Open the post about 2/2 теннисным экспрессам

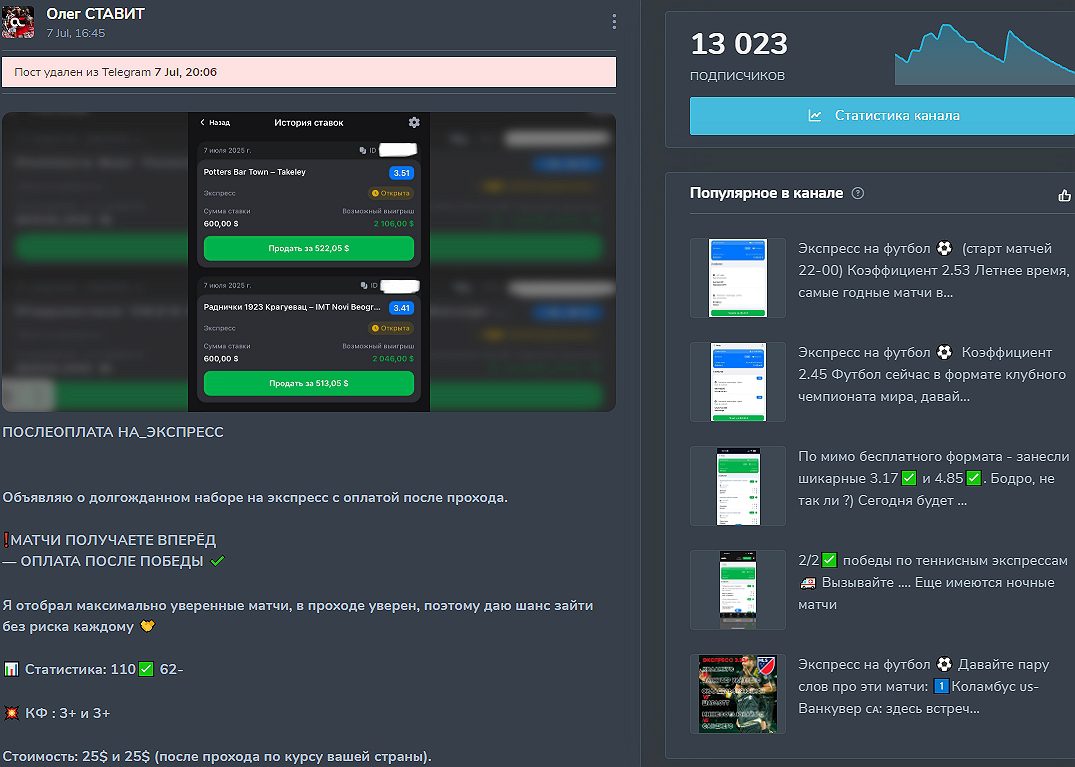[x=932, y=583]
